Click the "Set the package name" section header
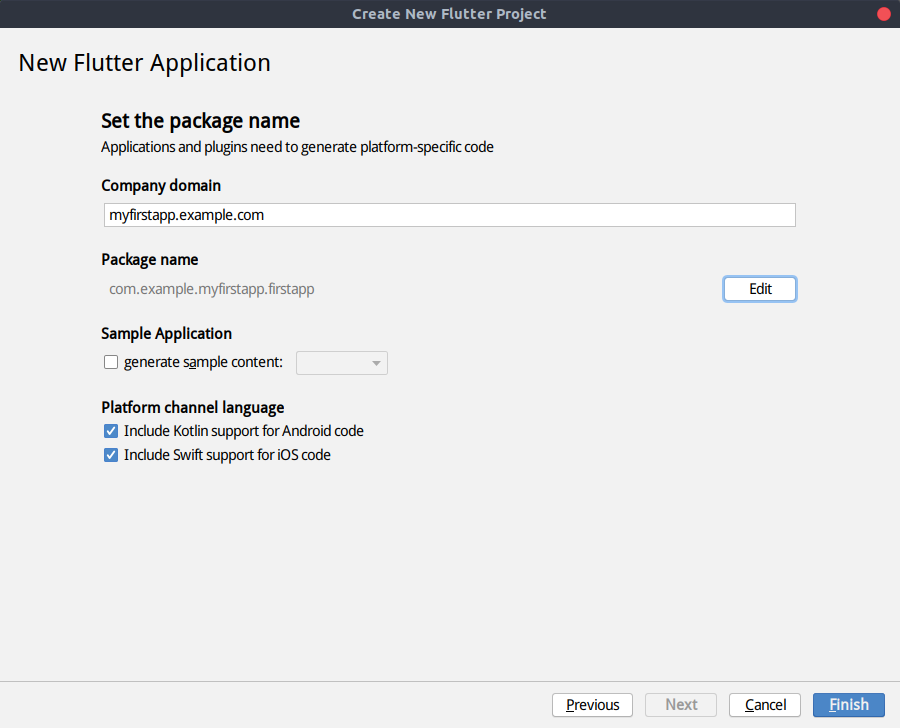Image resolution: width=900 pixels, height=728 pixels. [200, 120]
